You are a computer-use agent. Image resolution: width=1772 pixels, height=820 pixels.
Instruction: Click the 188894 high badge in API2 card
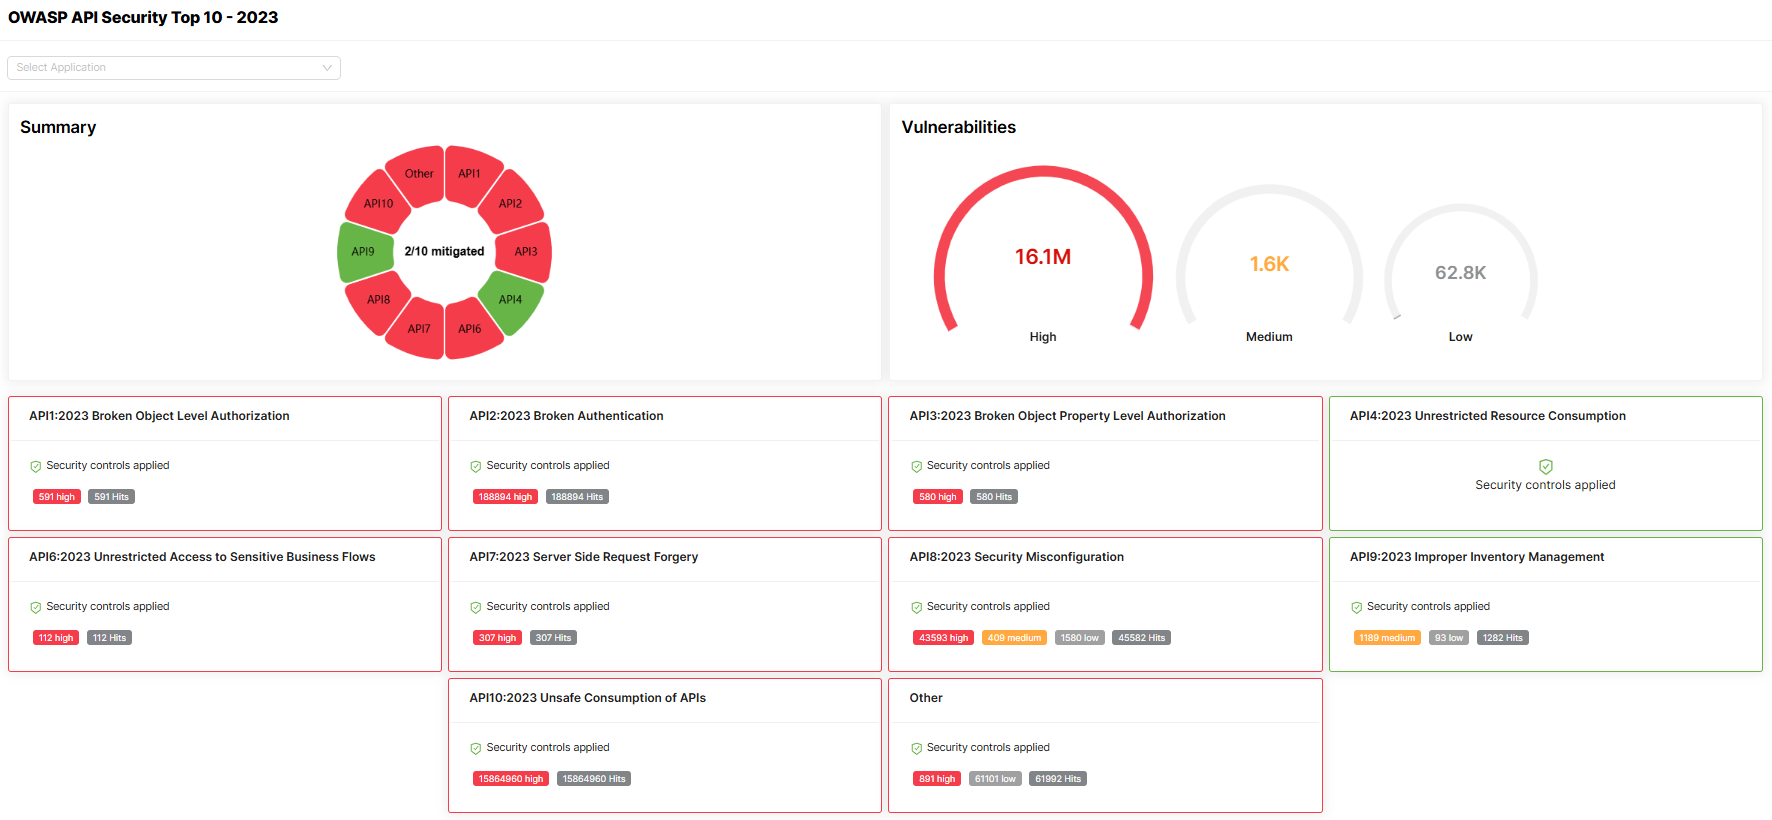(505, 497)
